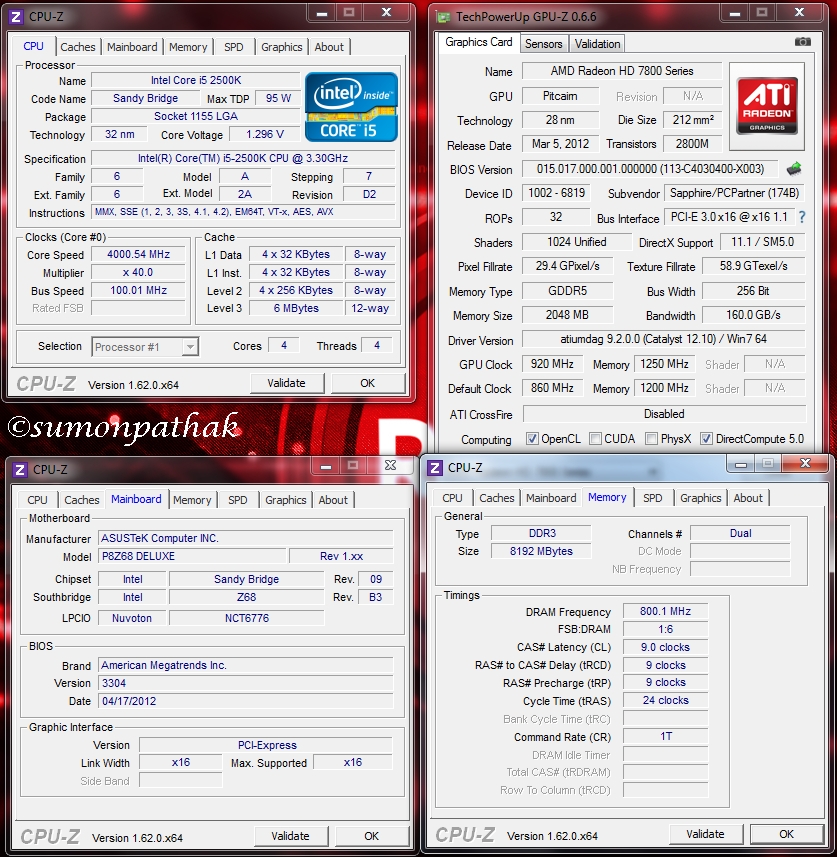
Task: Click the Multiplier value x 40.0
Action: tap(139, 272)
